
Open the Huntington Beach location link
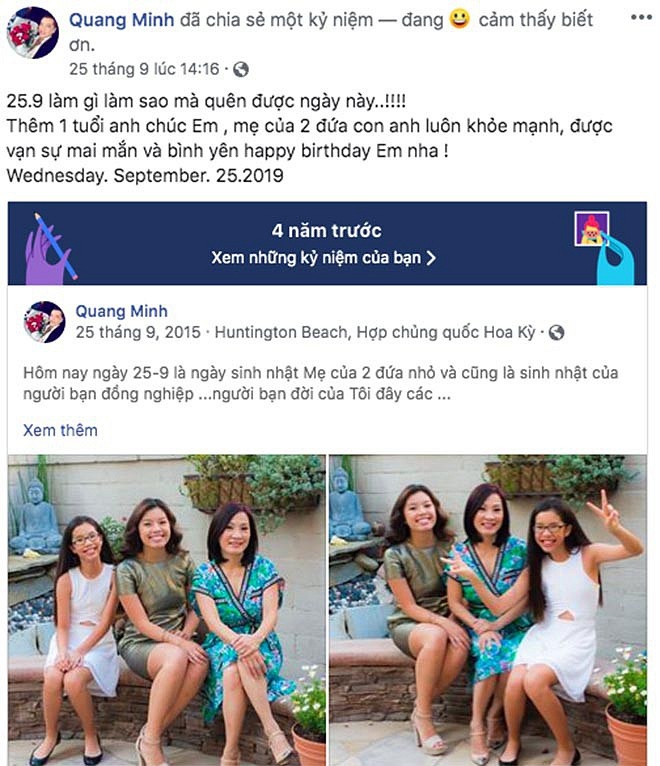(375, 332)
